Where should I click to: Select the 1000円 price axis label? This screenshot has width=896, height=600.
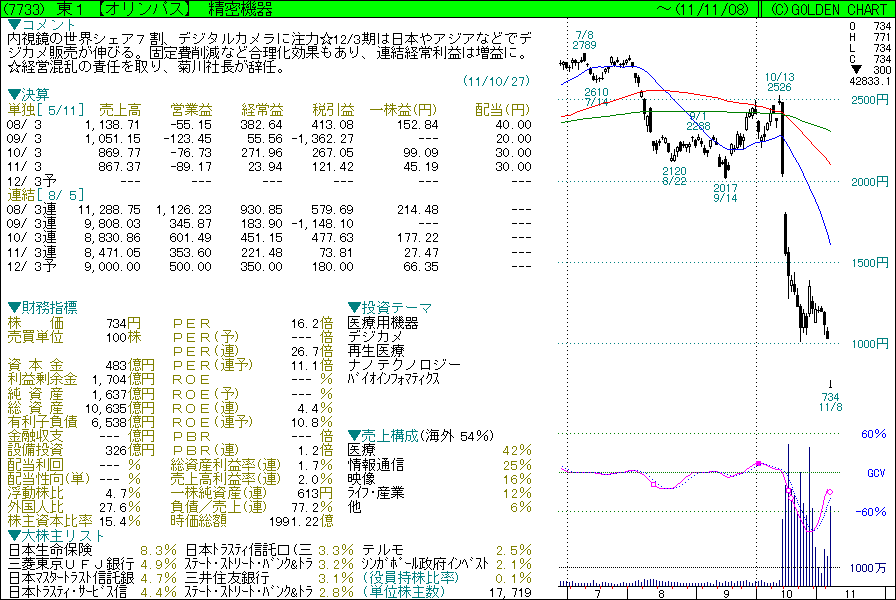point(870,343)
